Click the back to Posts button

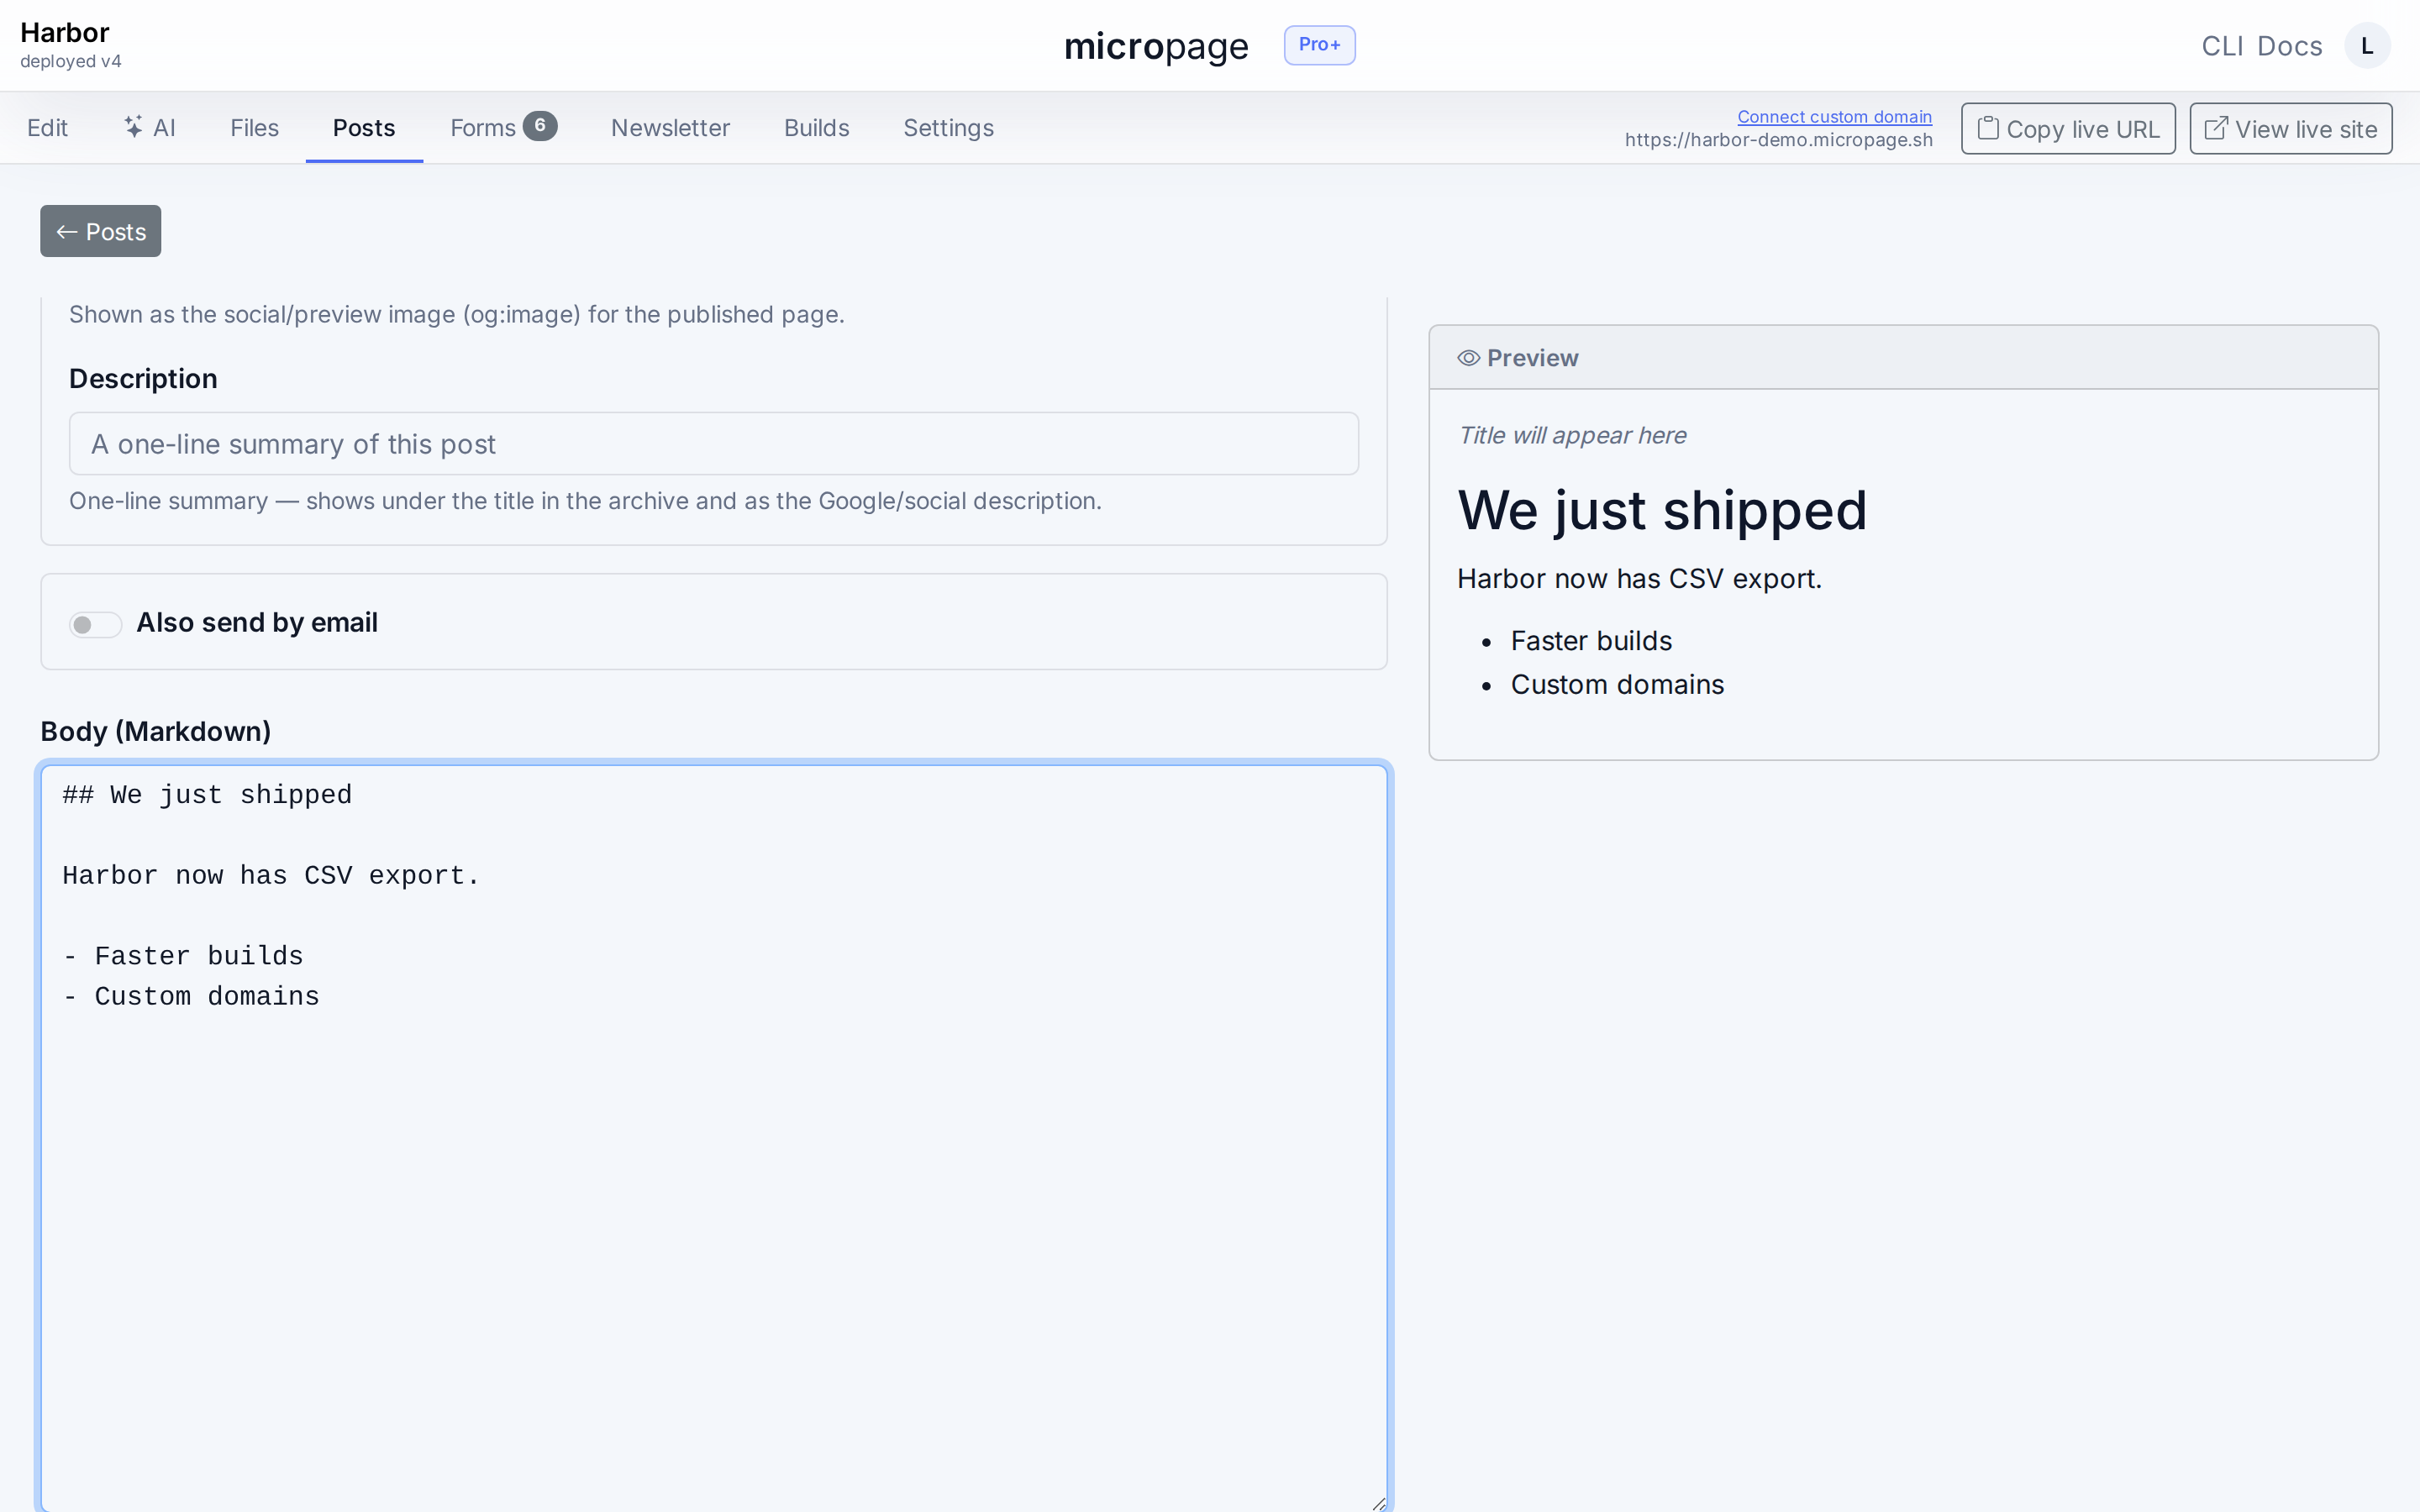point(100,231)
